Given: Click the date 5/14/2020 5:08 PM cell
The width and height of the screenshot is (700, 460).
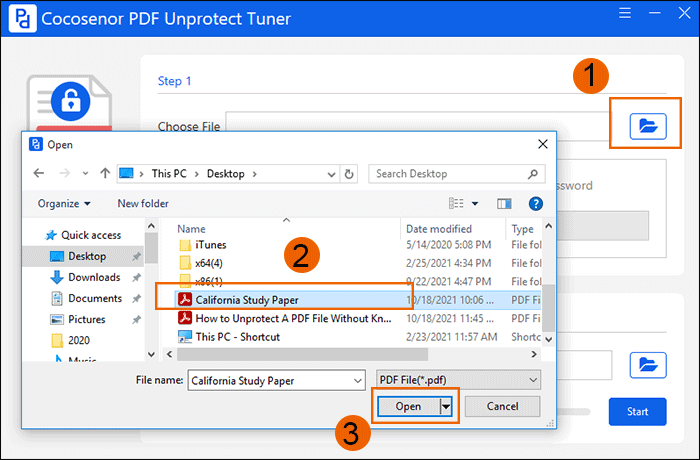Looking at the screenshot, I should click(x=448, y=245).
